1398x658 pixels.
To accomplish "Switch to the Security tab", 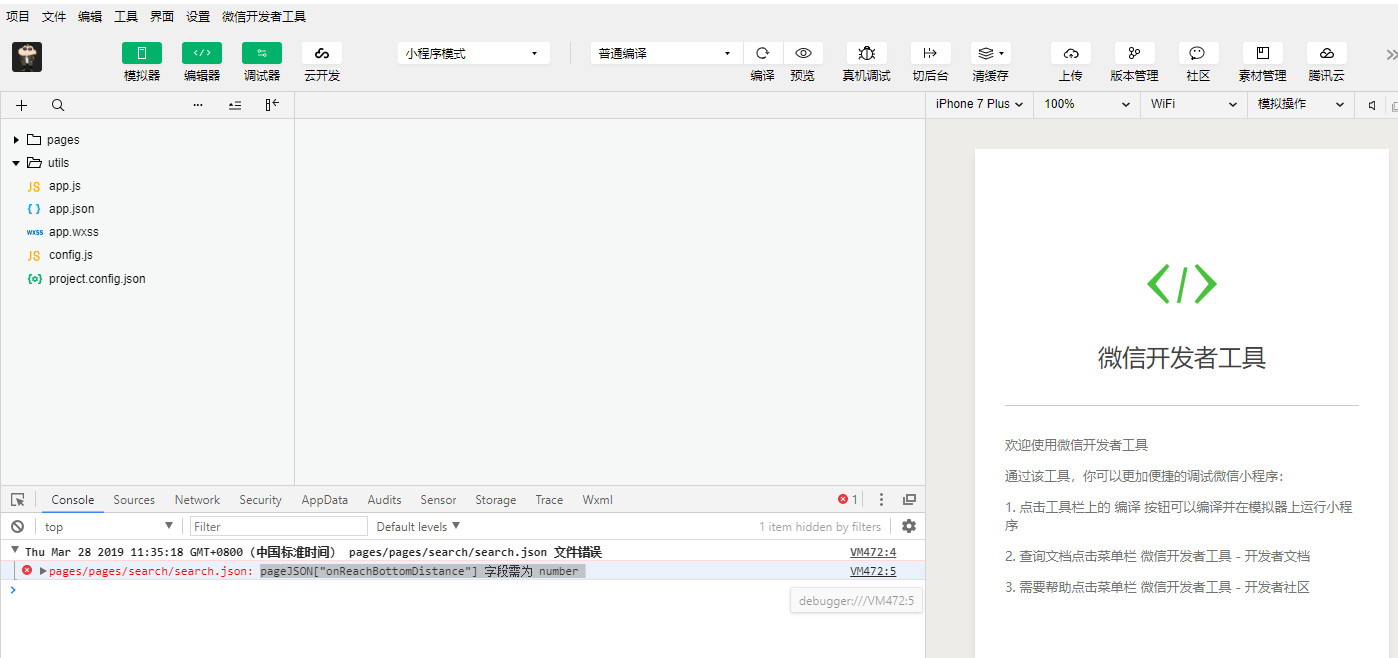I will [x=260, y=500].
